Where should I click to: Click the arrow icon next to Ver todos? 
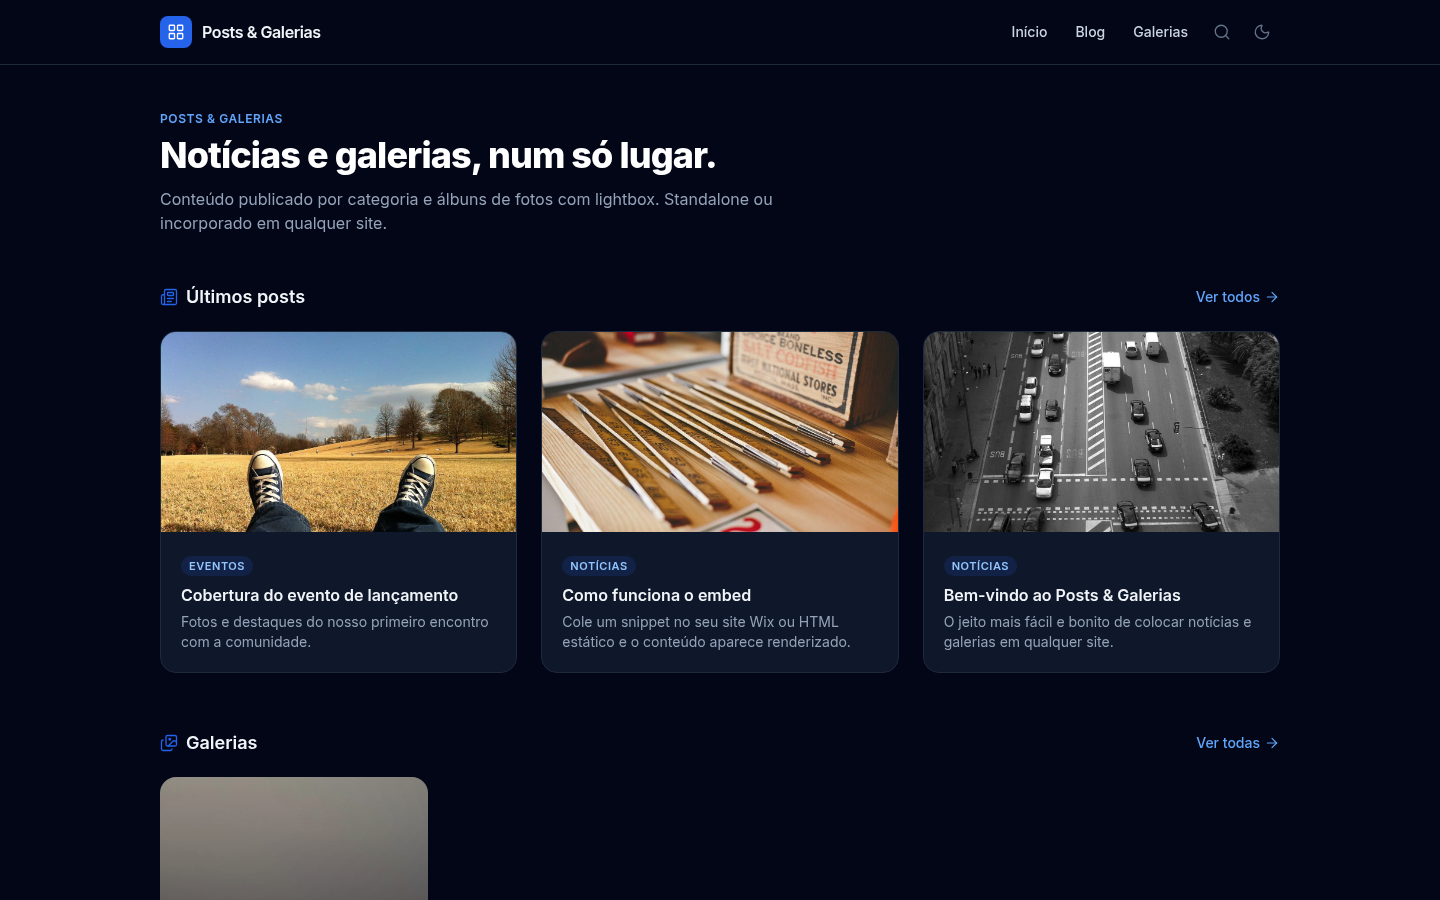click(x=1272, y=297)
